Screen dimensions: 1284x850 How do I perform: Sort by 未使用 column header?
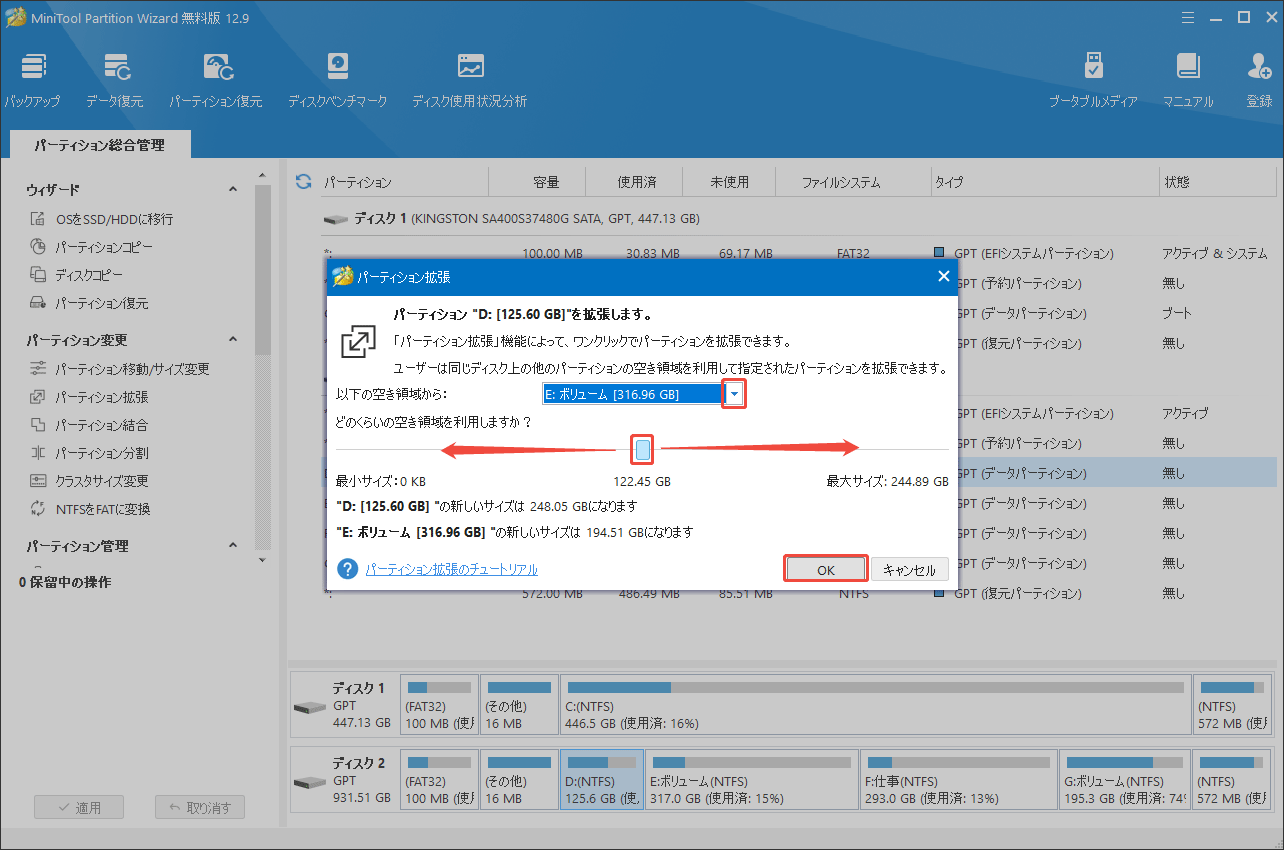pos(729,182)
